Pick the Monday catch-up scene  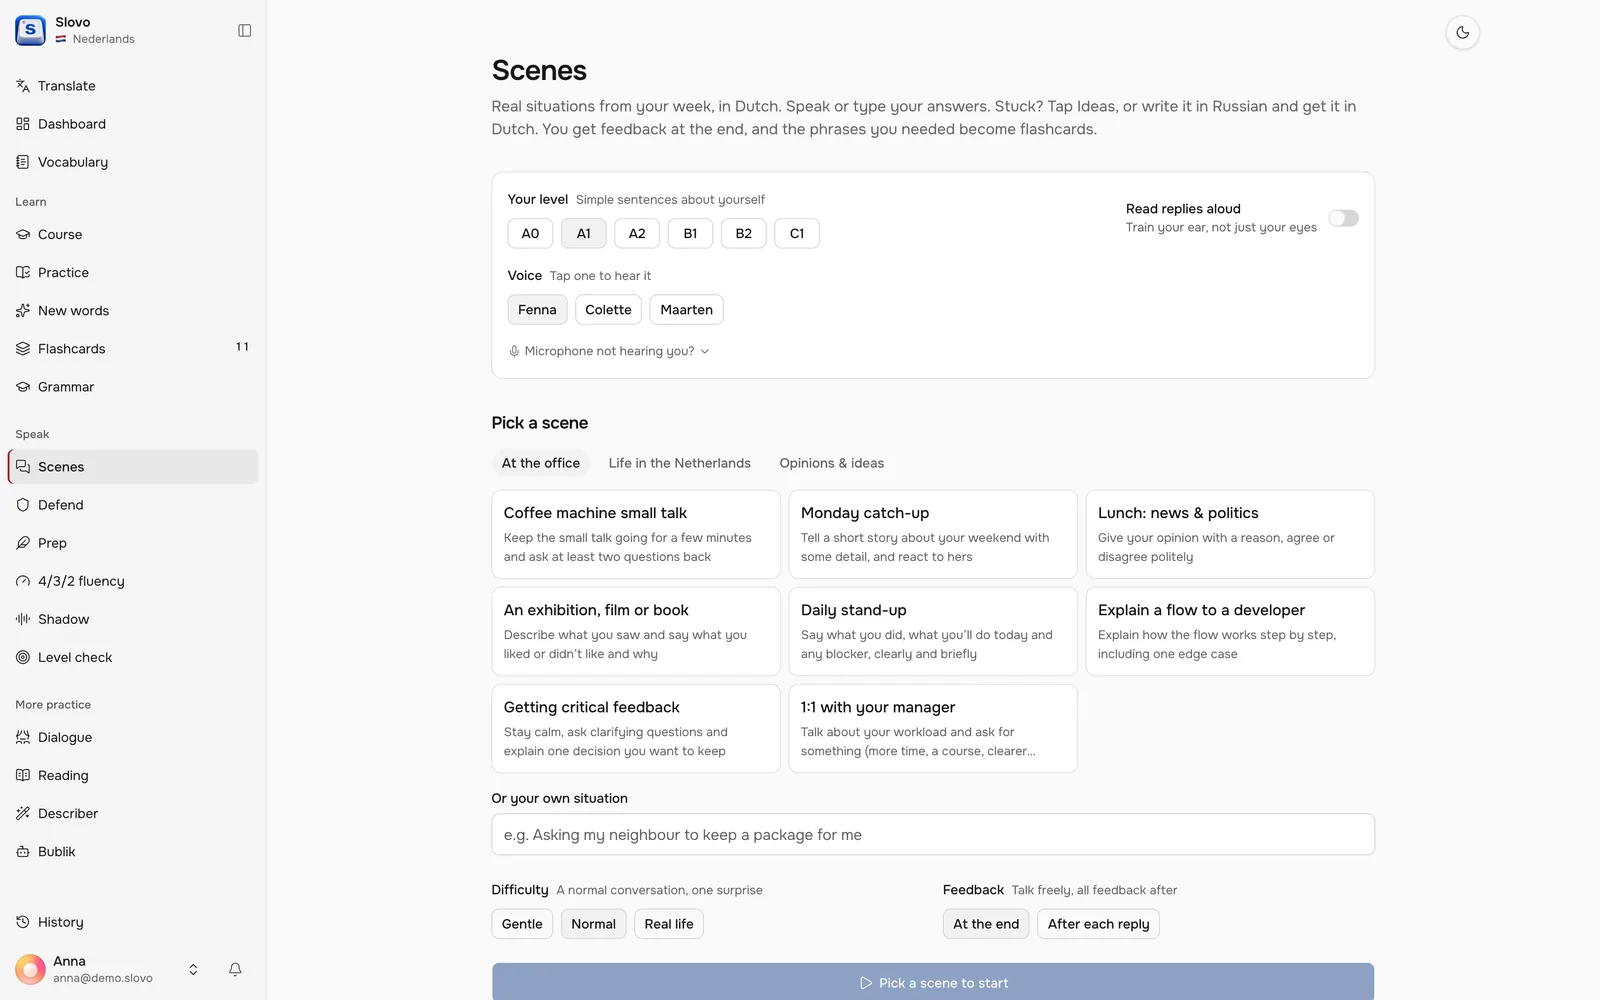click(933, 534)
